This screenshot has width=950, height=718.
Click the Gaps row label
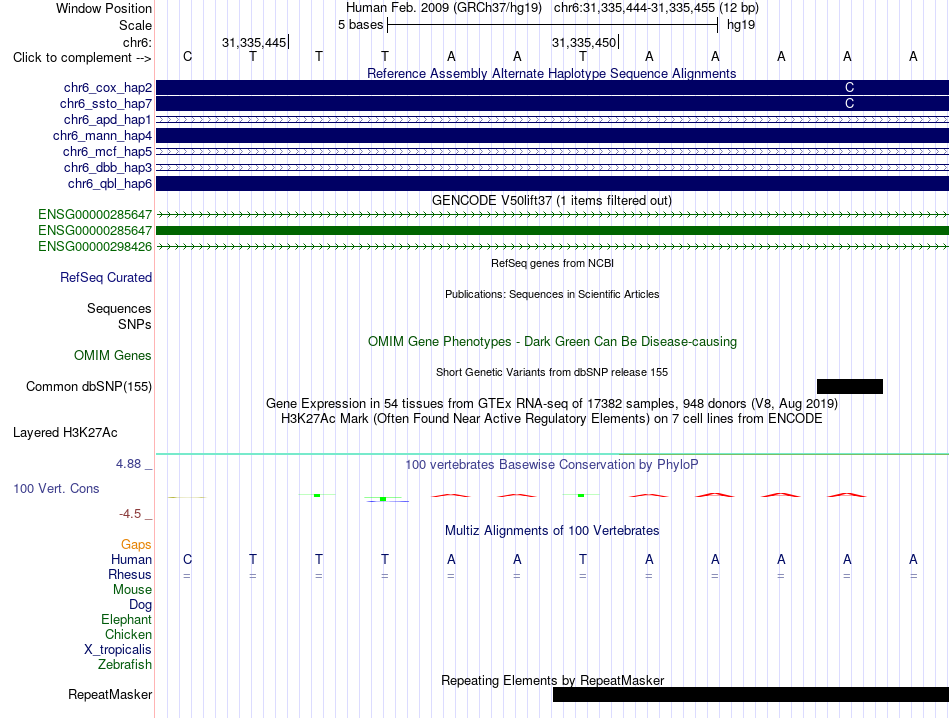coord(136,545)
